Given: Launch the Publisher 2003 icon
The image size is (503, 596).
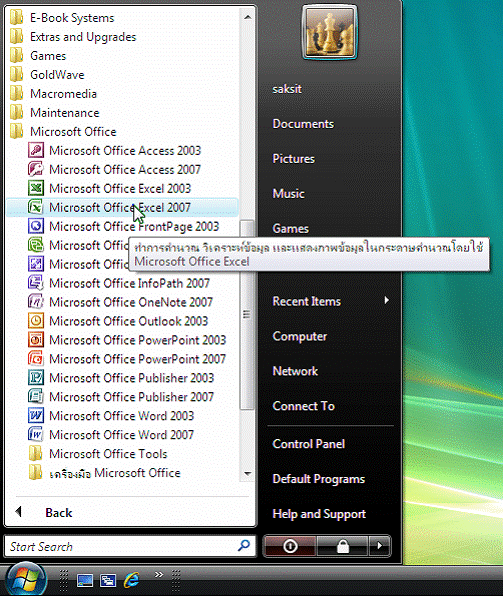Looking at the screenshot, I should [x=36, y=377].
